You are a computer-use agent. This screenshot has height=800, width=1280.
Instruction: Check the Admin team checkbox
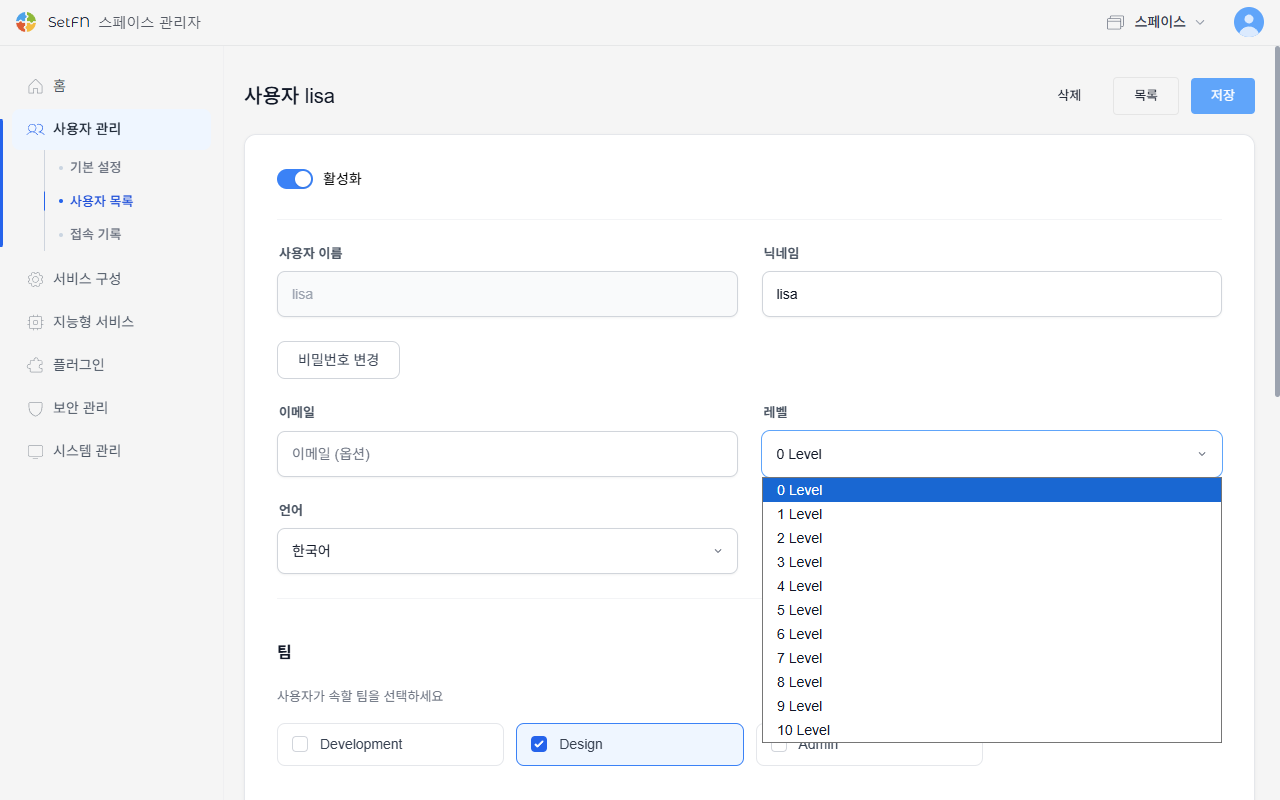pyautogui.click(x=779, y=745)
